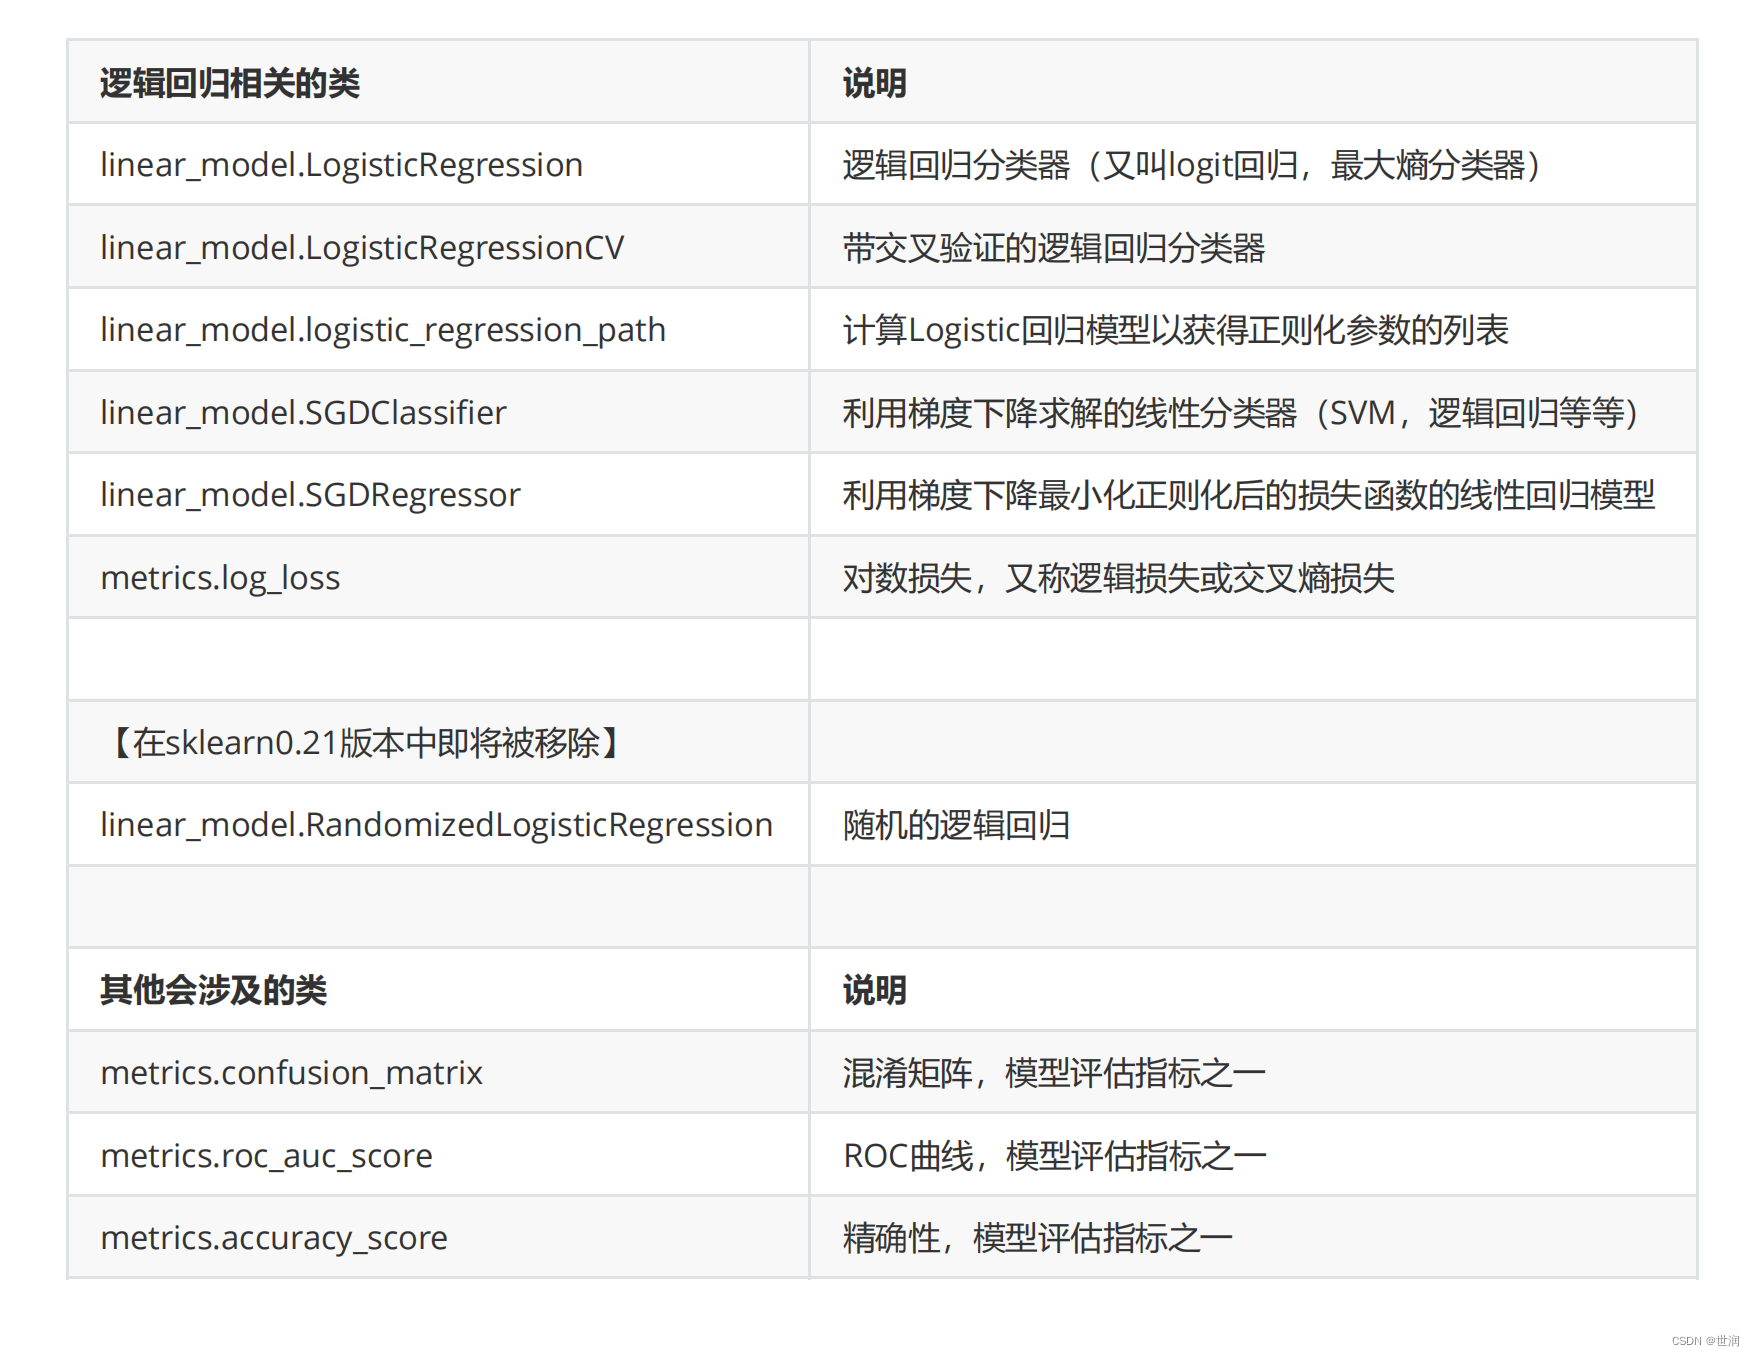1755x1356 pixels.
Task: Click description 计算Logistic回归模型以获得正则化参数的列表
Action: click(x=1253, y=329)
